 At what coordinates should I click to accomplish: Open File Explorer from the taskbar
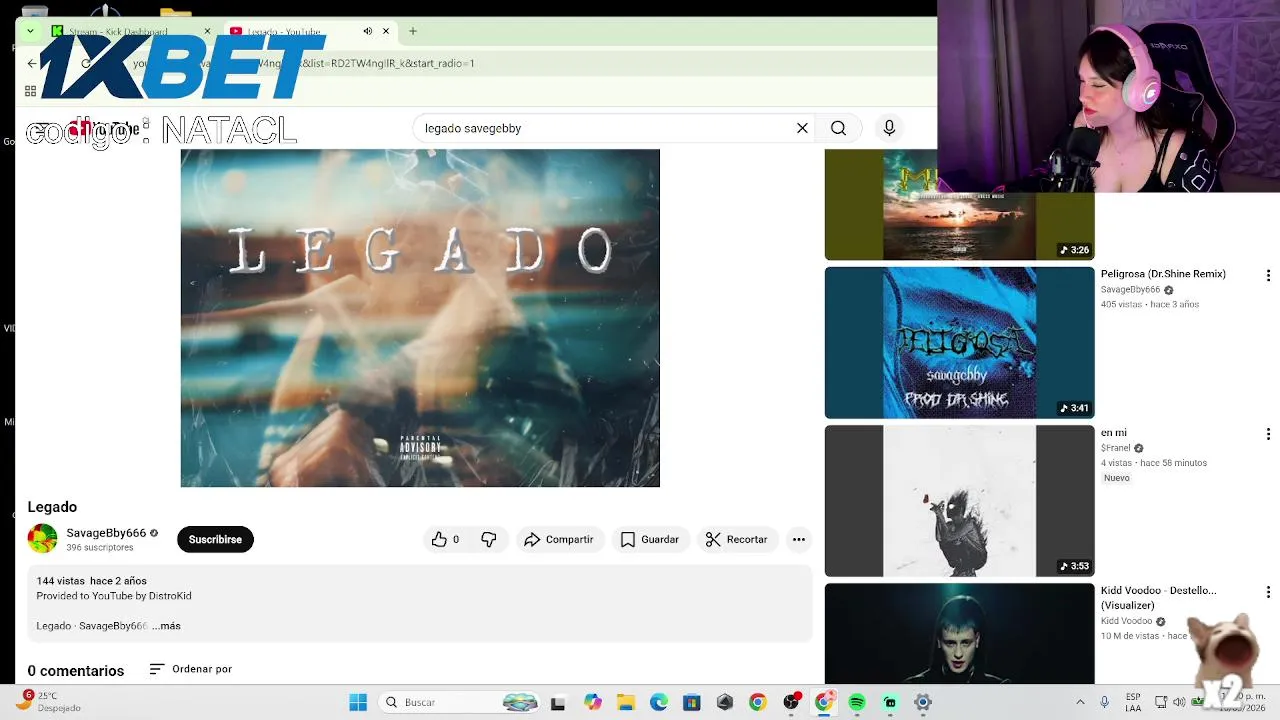(x=625, y=702)
